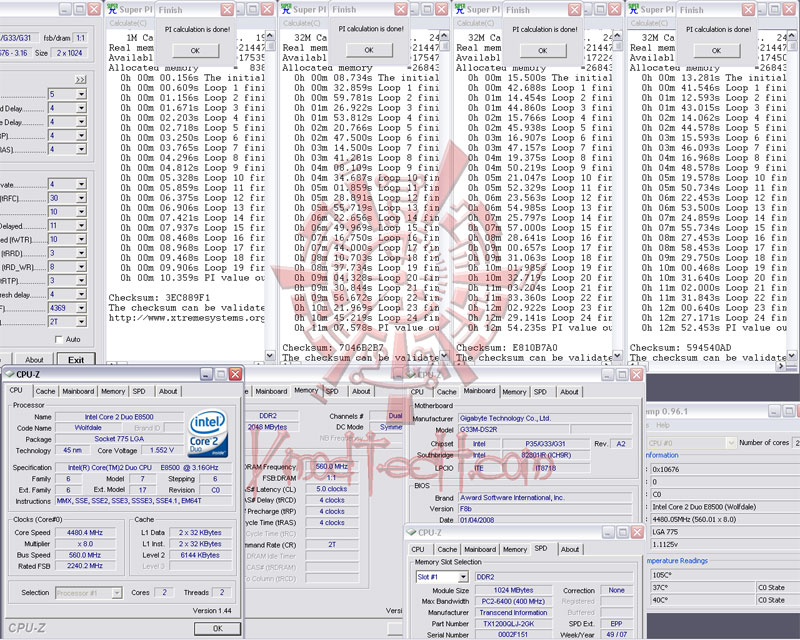800x640 pixels.
Task: Click the DRAM Frequency value 560.0 MHz
Action: [332, 466]
